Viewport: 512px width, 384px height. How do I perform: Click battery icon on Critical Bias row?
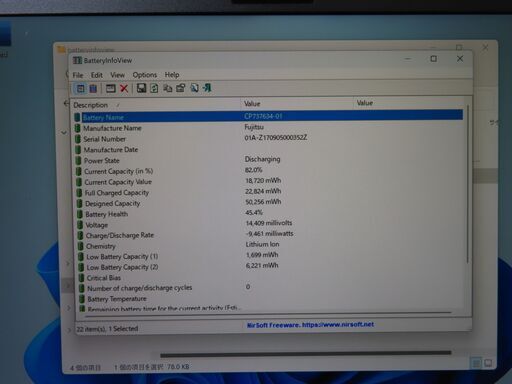pos(81,278)
